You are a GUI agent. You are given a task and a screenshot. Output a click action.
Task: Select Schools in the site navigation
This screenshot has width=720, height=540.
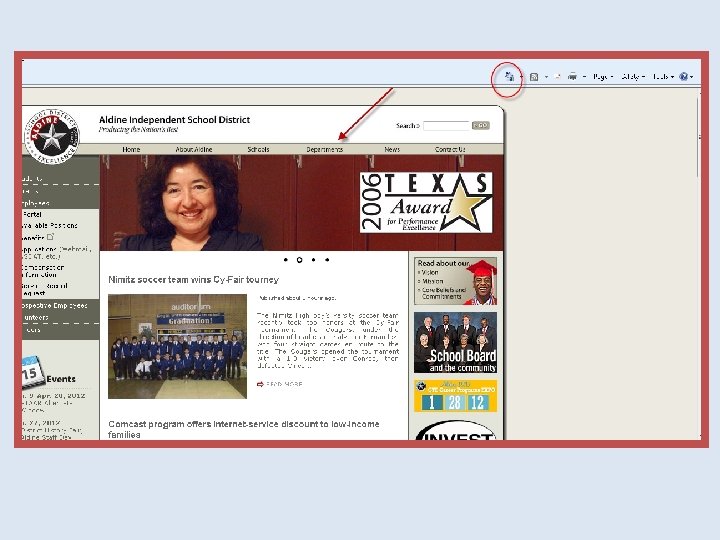(x=258, y=149)
